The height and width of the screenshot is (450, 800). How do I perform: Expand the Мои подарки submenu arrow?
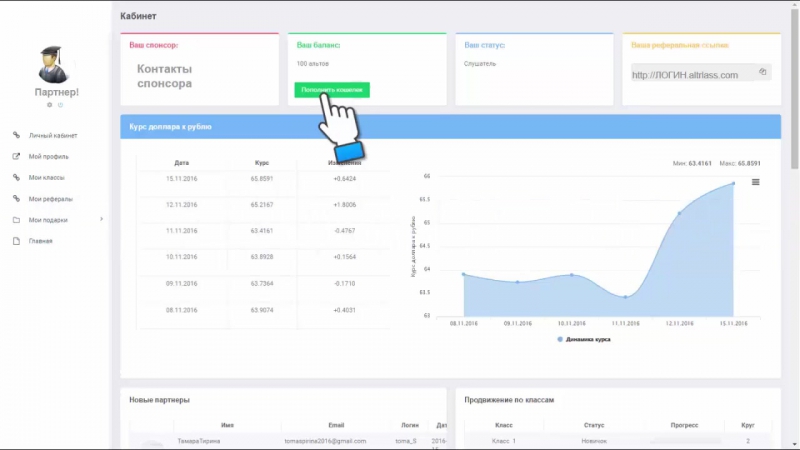coord(101,220)
